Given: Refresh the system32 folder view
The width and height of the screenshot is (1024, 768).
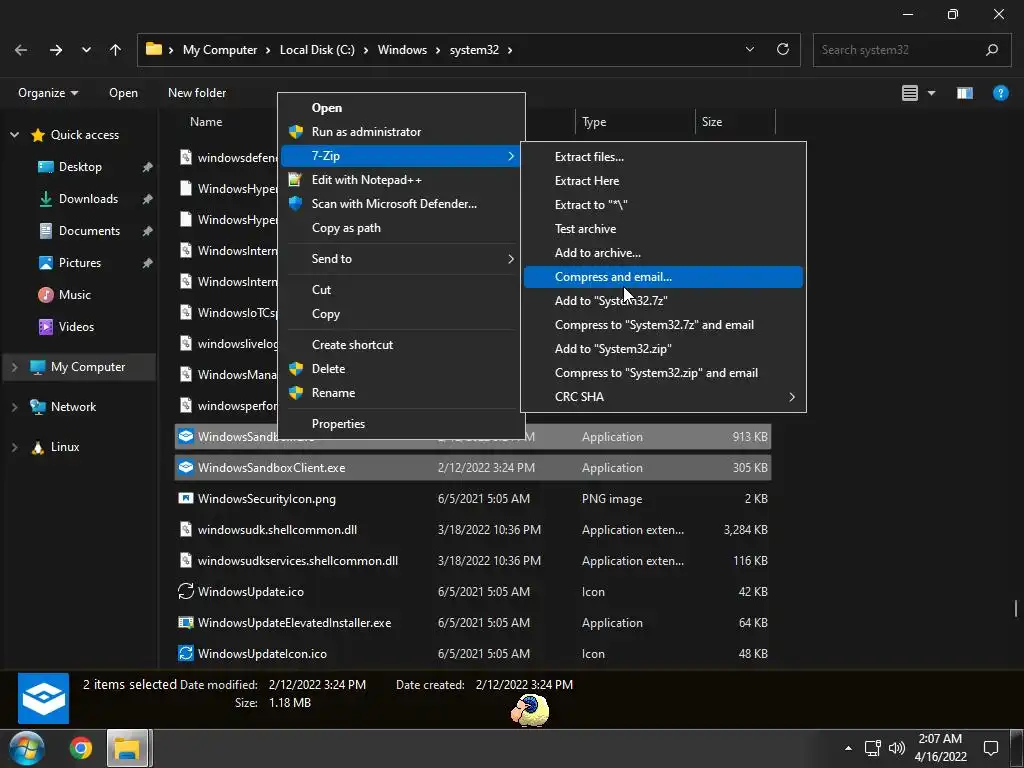Looking at the screenshot, I should (x=782, y=50).
